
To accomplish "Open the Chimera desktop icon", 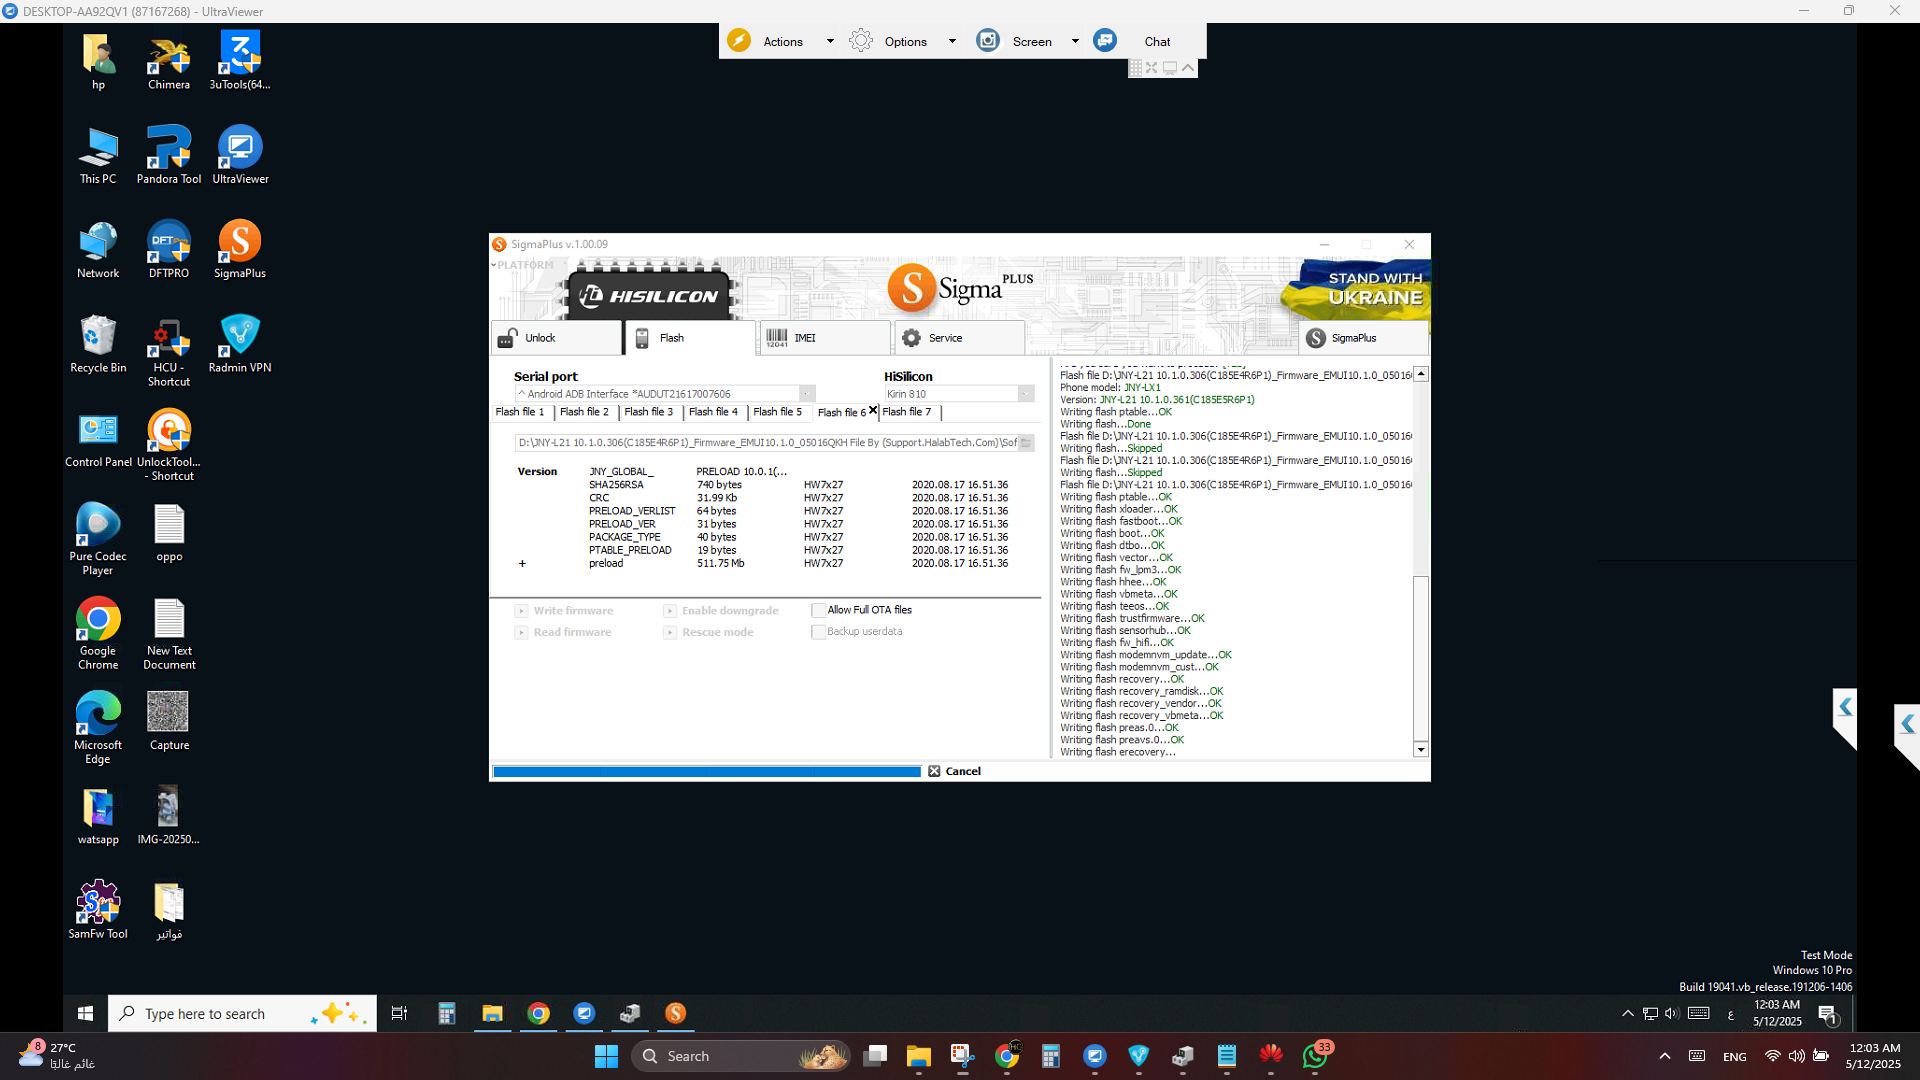I will point(169,61).
